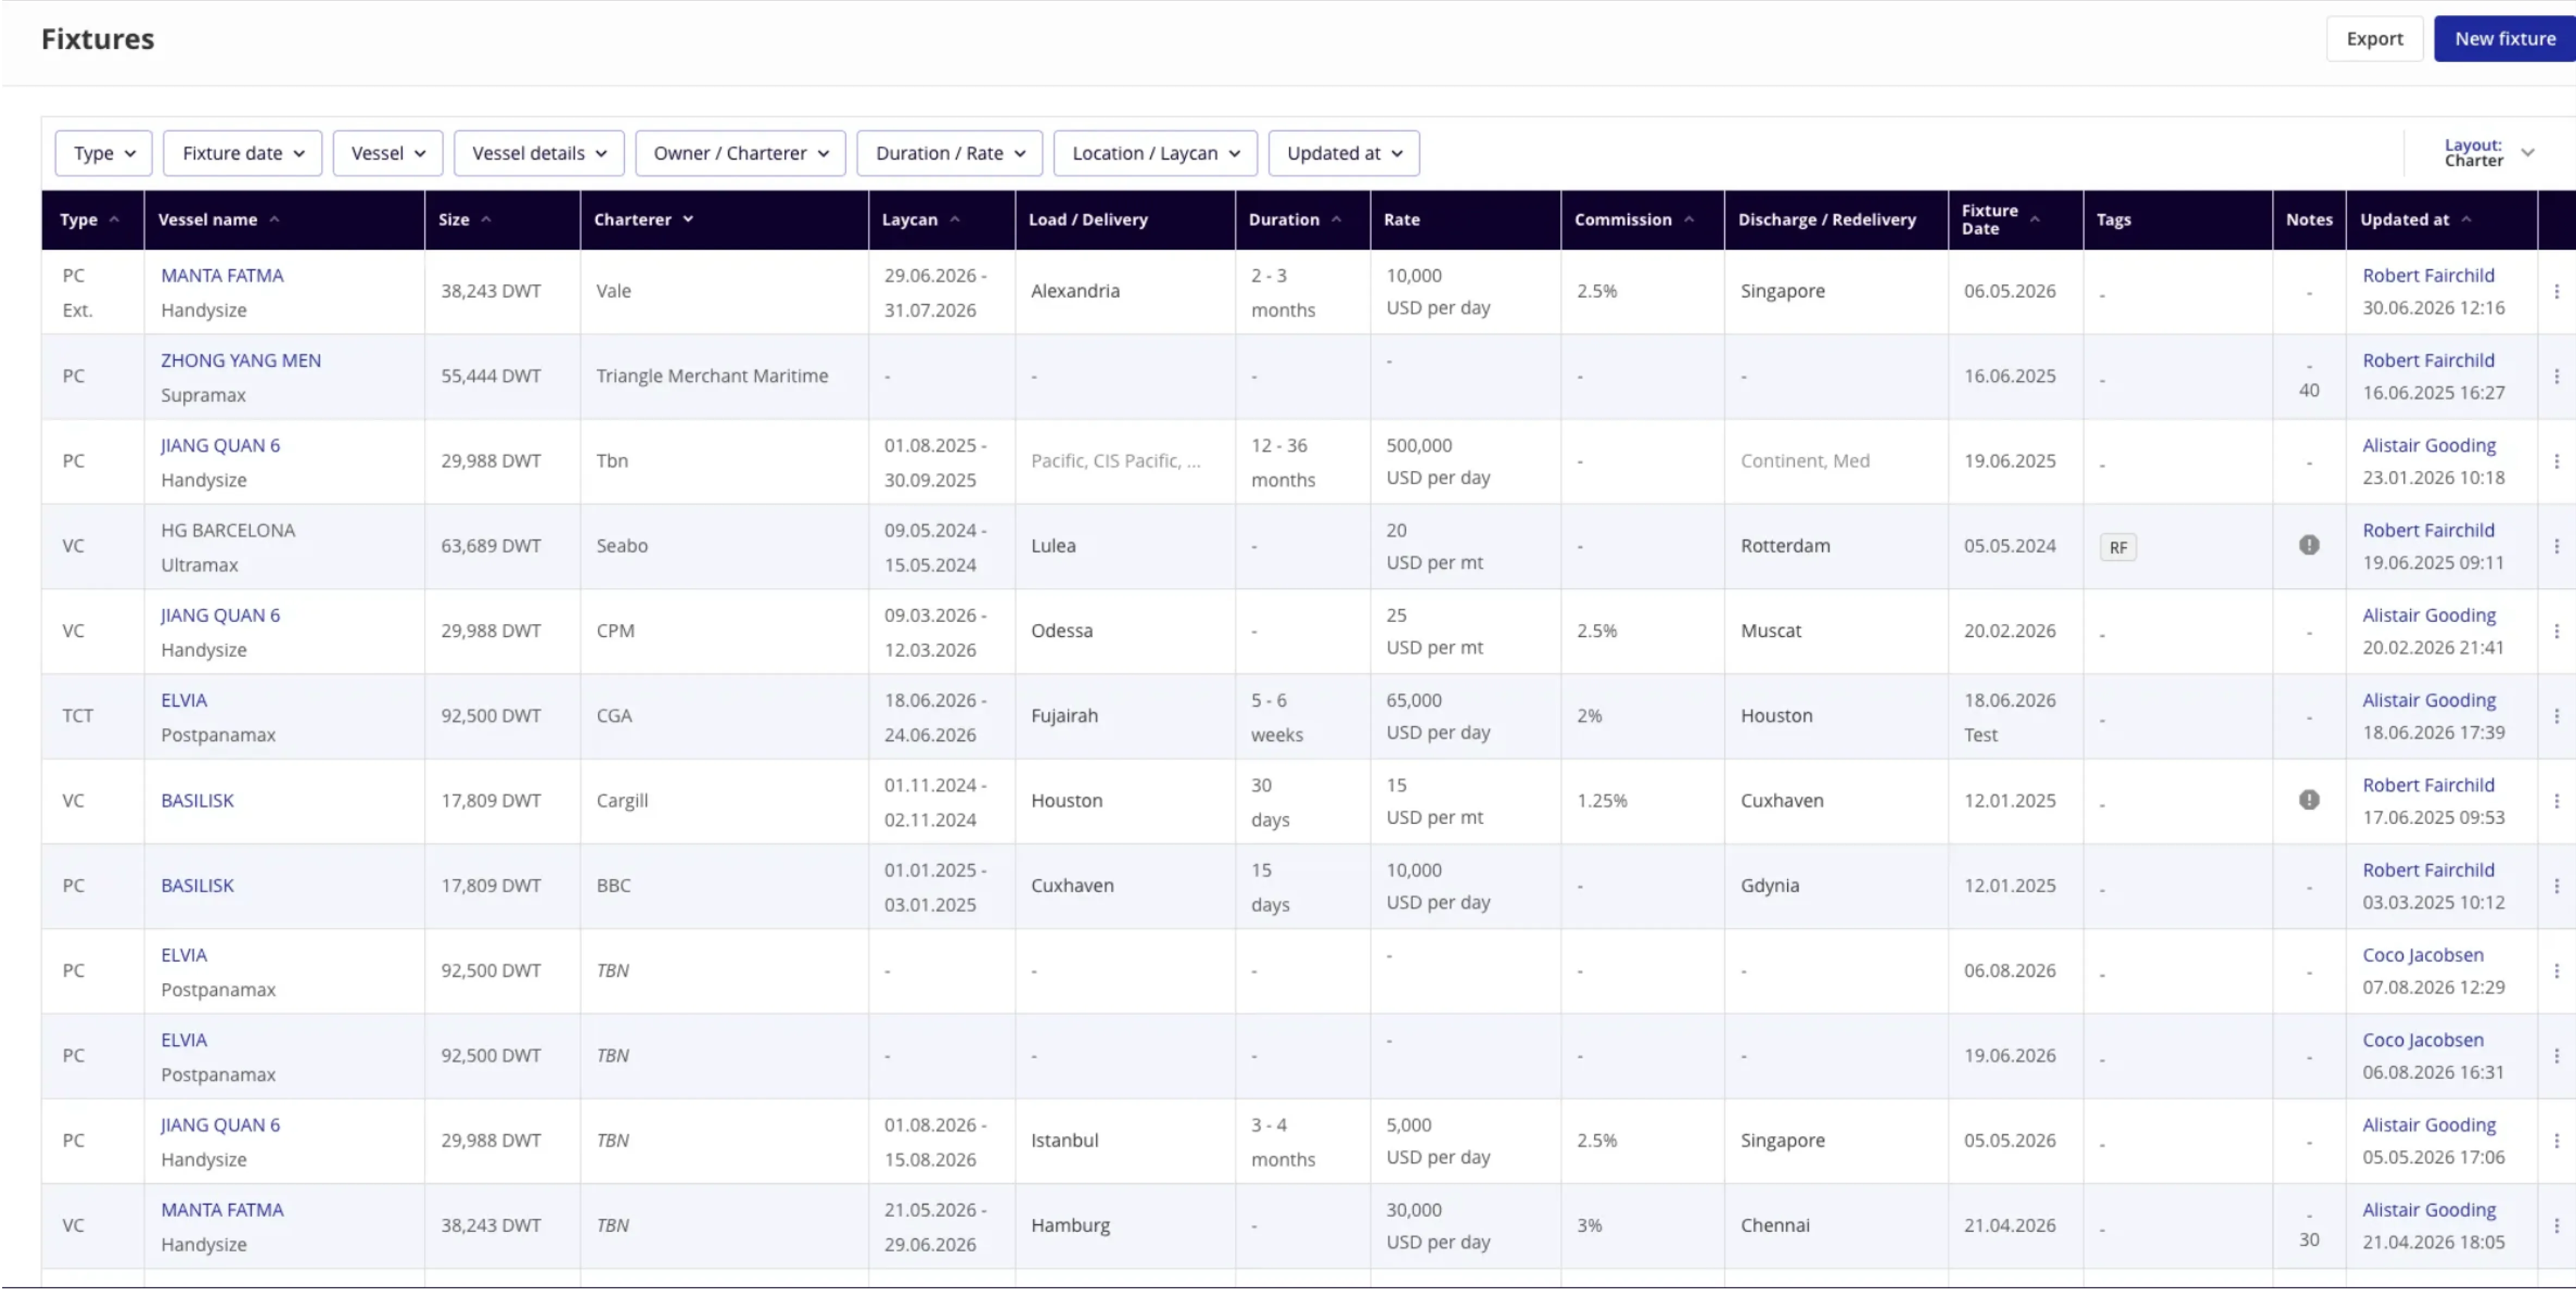
Task: Open the Duration / Rate filter
Action: pyautogui.click(x=950, y=154)
